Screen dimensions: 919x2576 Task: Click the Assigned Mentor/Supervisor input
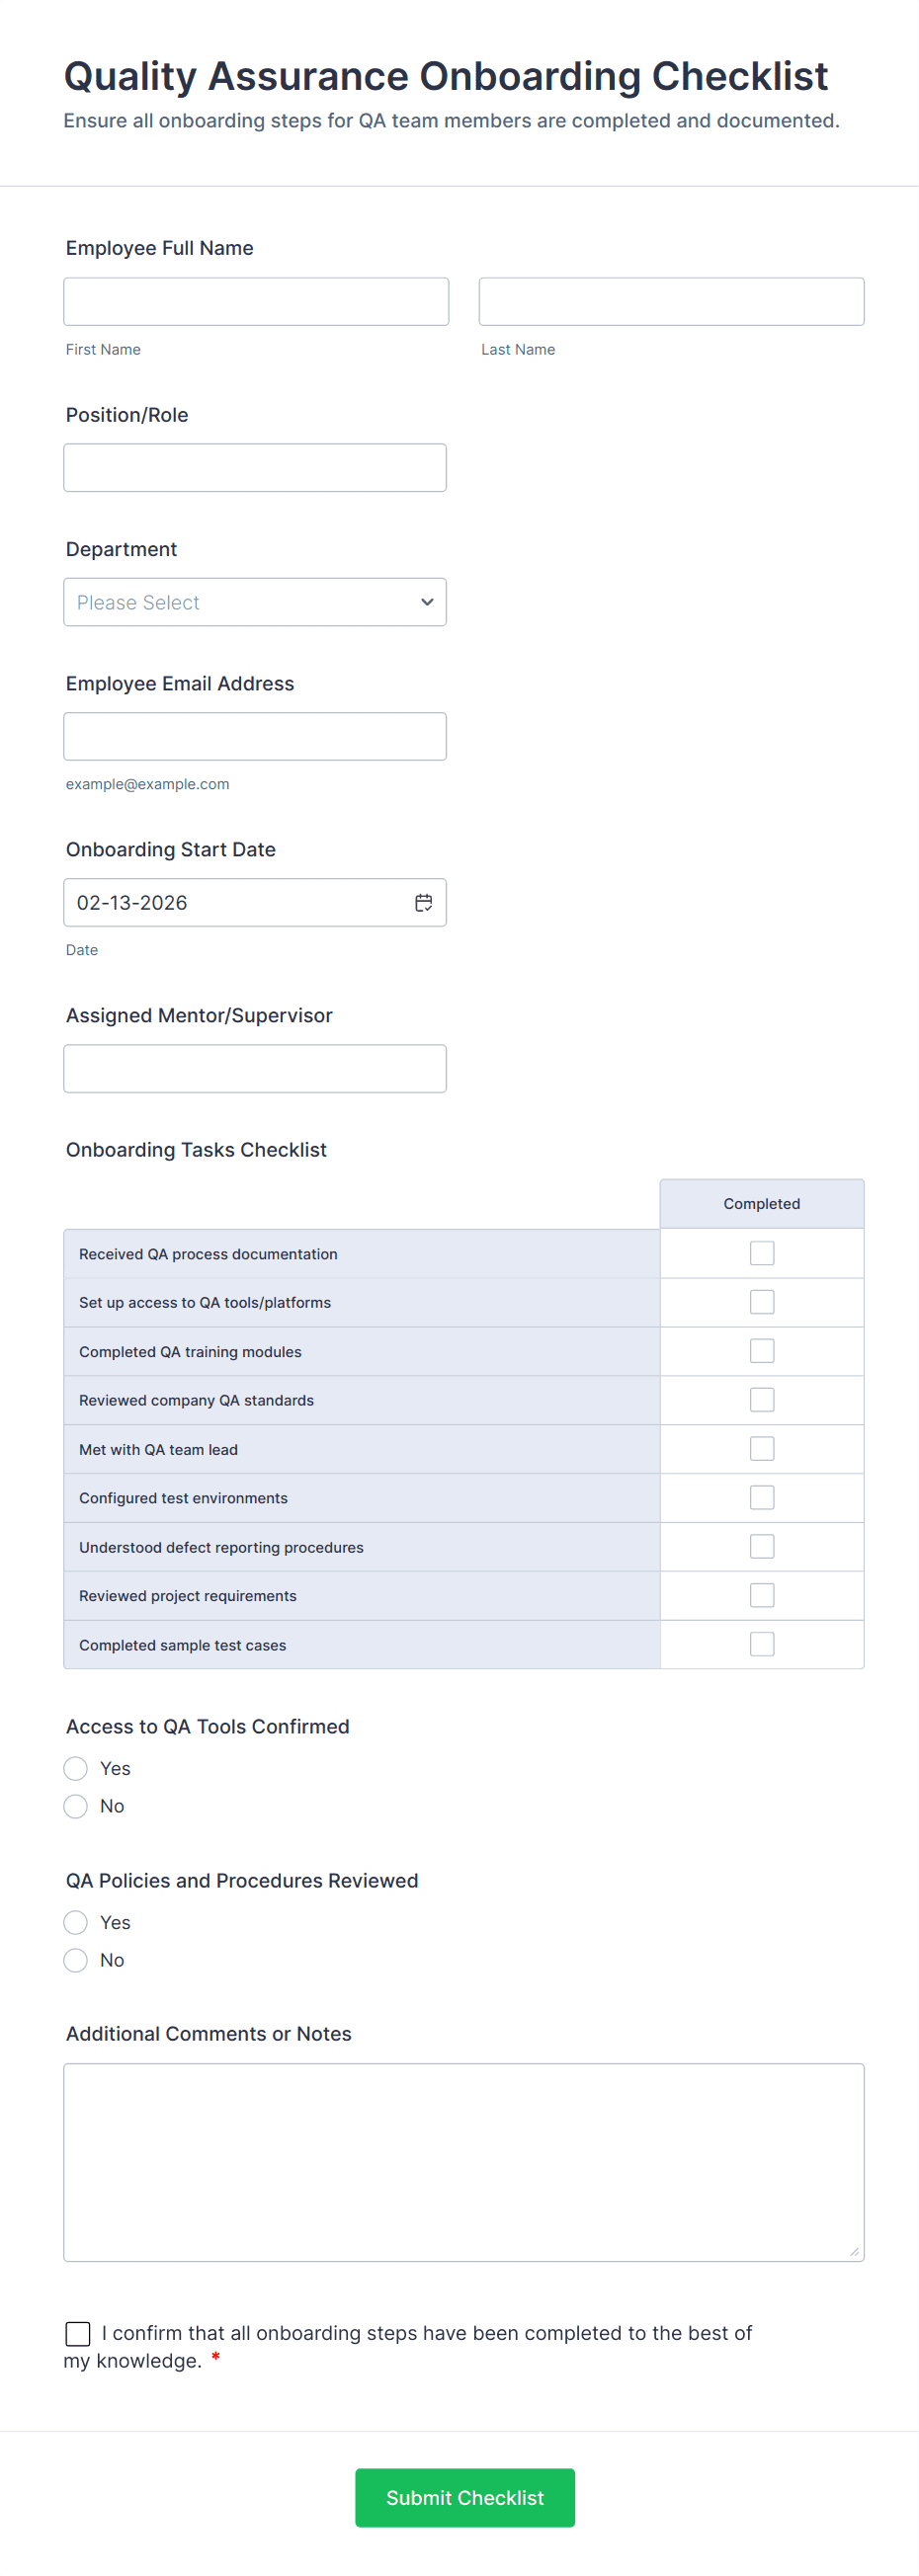coord(255,1069)
